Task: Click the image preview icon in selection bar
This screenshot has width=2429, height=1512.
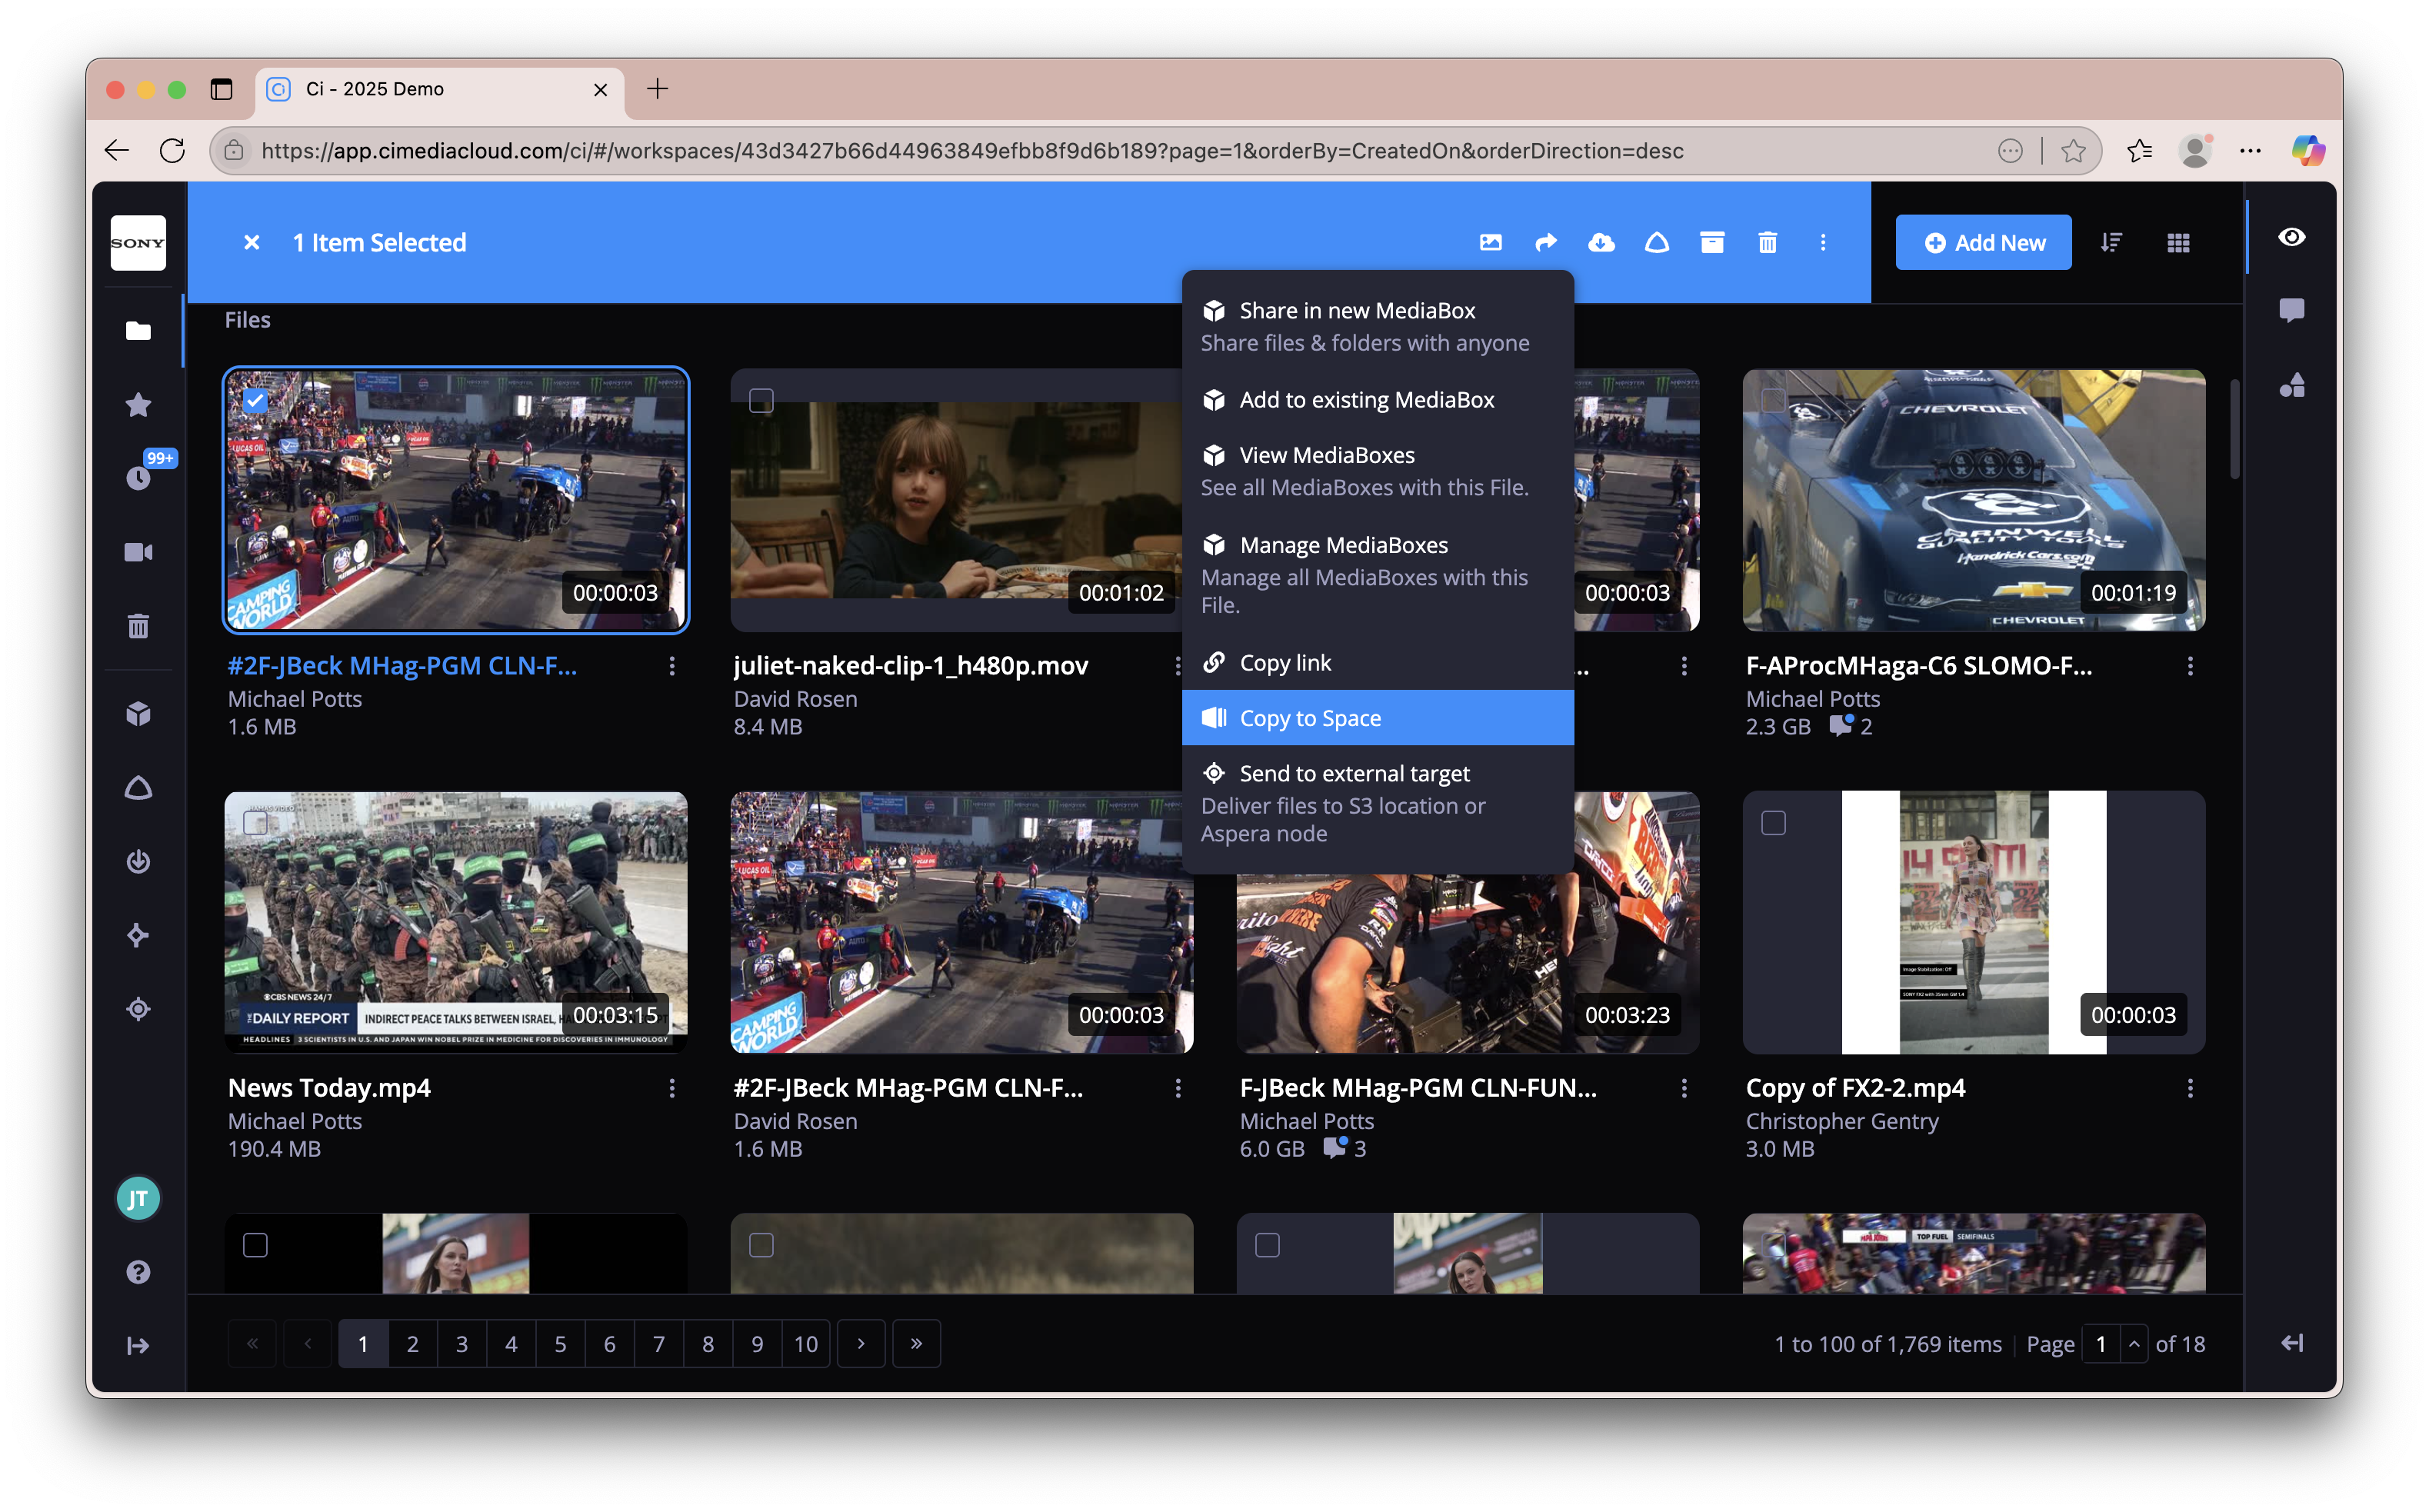Action: [x=1490, y=243]
